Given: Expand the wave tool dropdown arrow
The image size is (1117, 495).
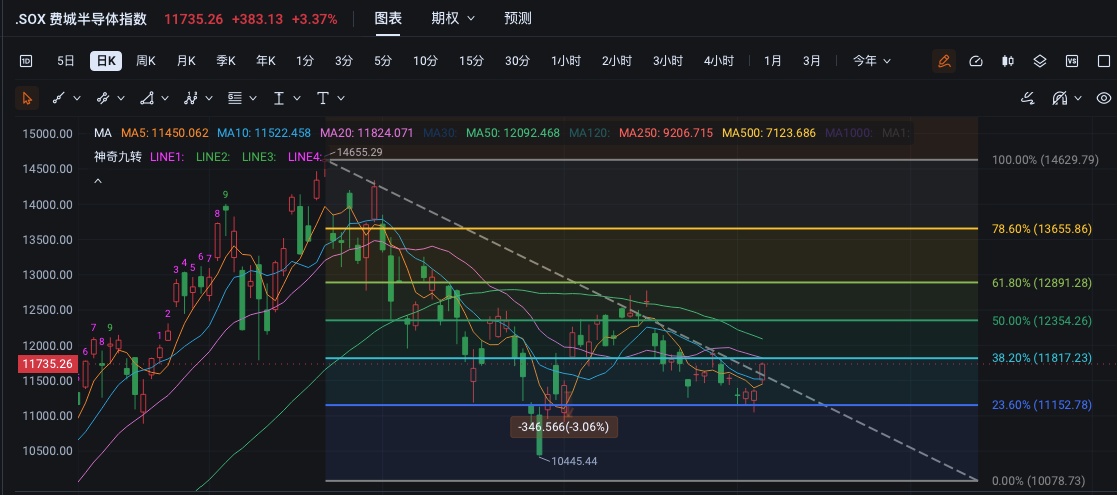Looking at the screenshot, I should click(x=209, y=98).
